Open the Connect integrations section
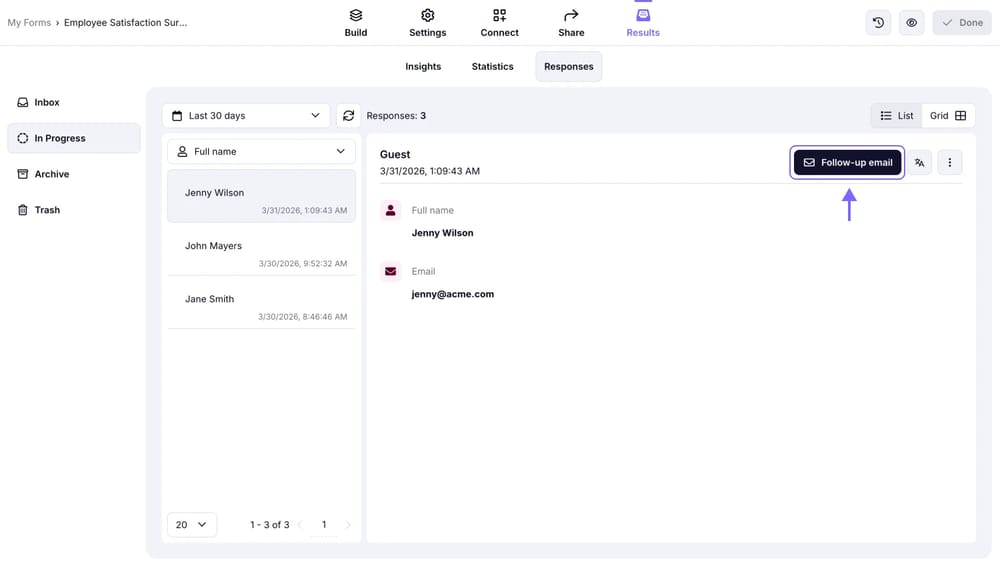Viewport: 1000px width, 566px height. coord(499,23)
